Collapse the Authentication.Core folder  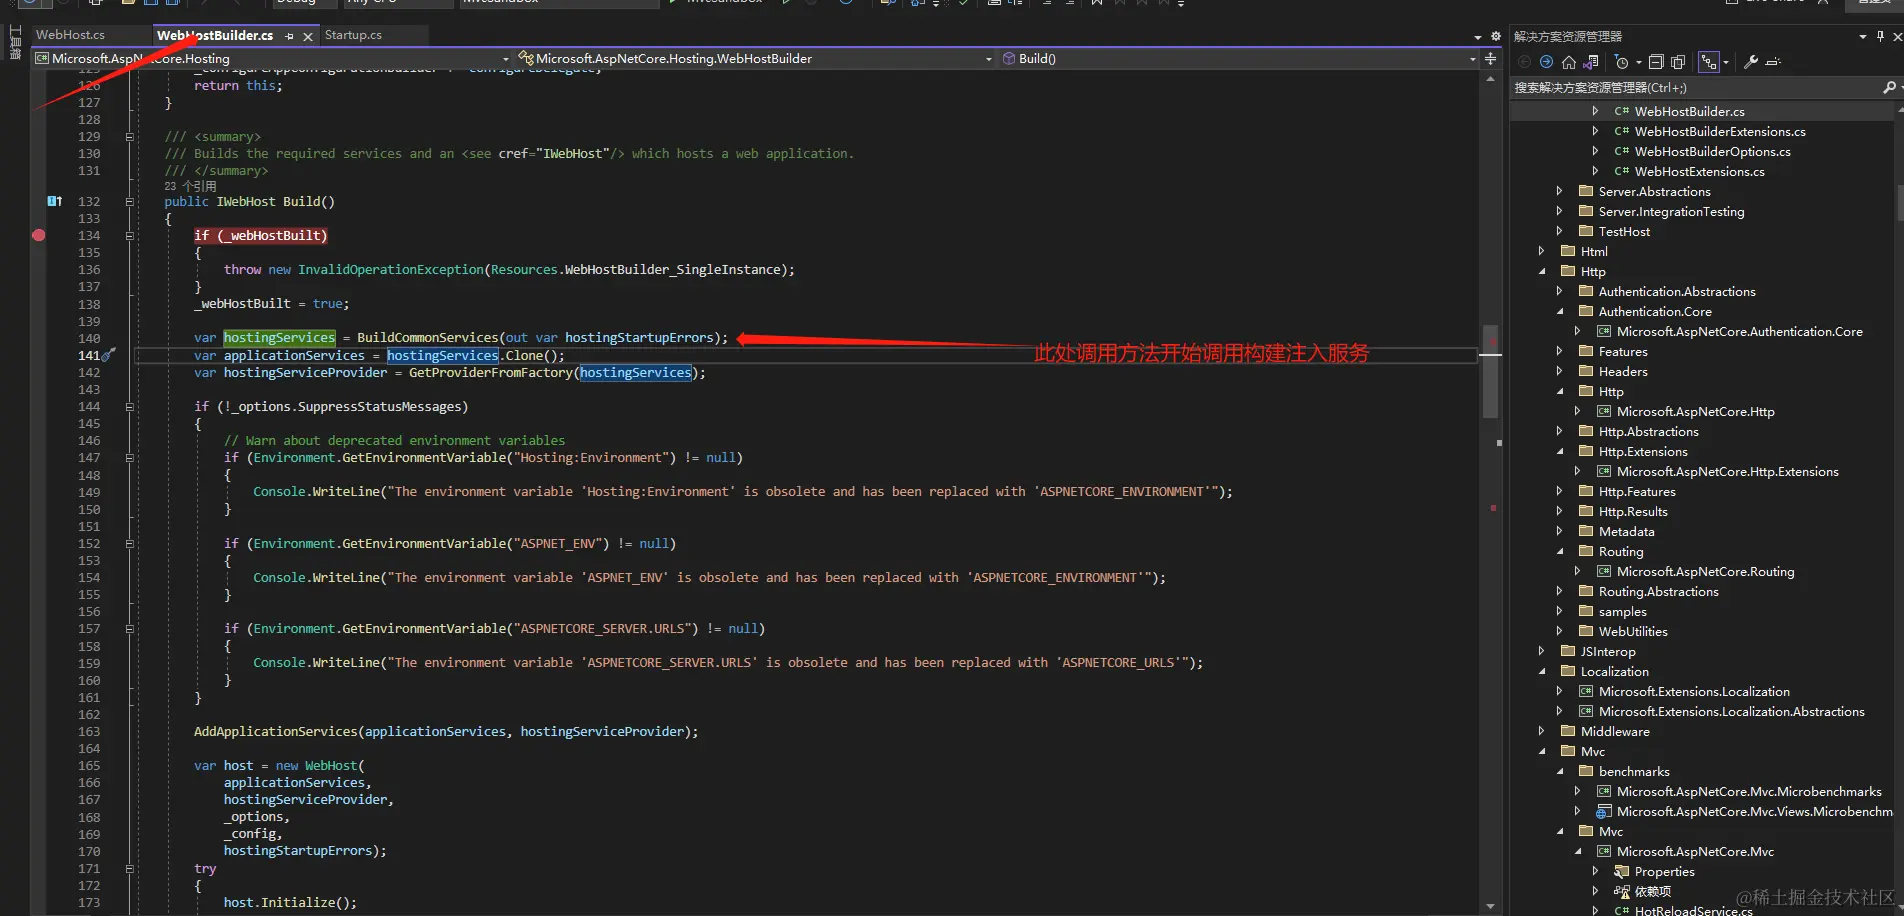(x=1559, y=311)
